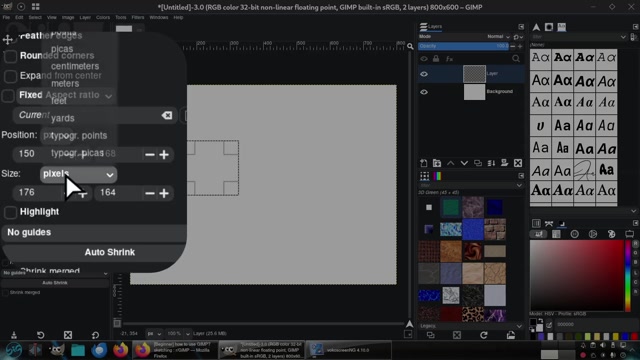Open the status bar px unit dropdown
Screen dimensions: 640x360
pos(154,333)
